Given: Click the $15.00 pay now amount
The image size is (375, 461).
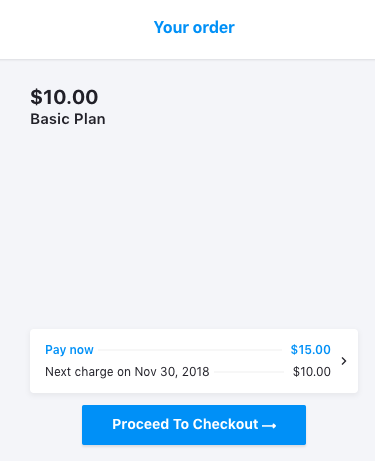Looking at the screenshot, I should (x=310, y=350).
